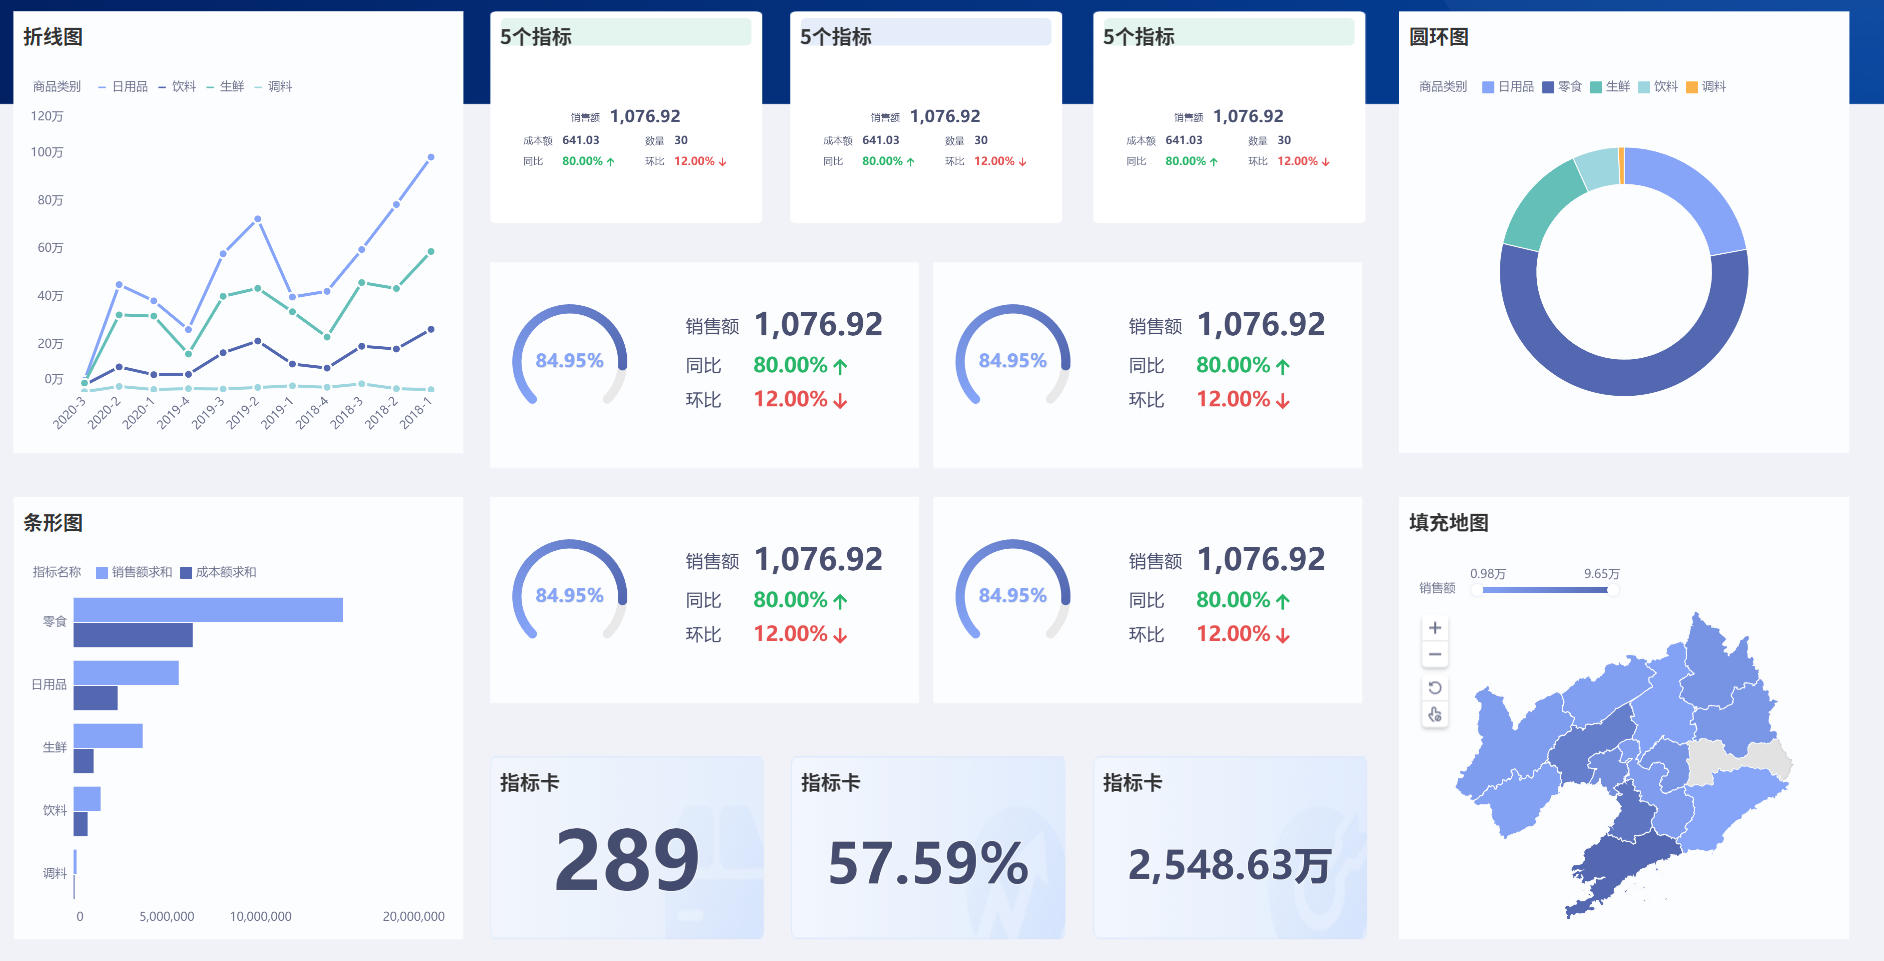
Task: Click the 57.59% value on the 指标卡 card
Action: (927, 859)
